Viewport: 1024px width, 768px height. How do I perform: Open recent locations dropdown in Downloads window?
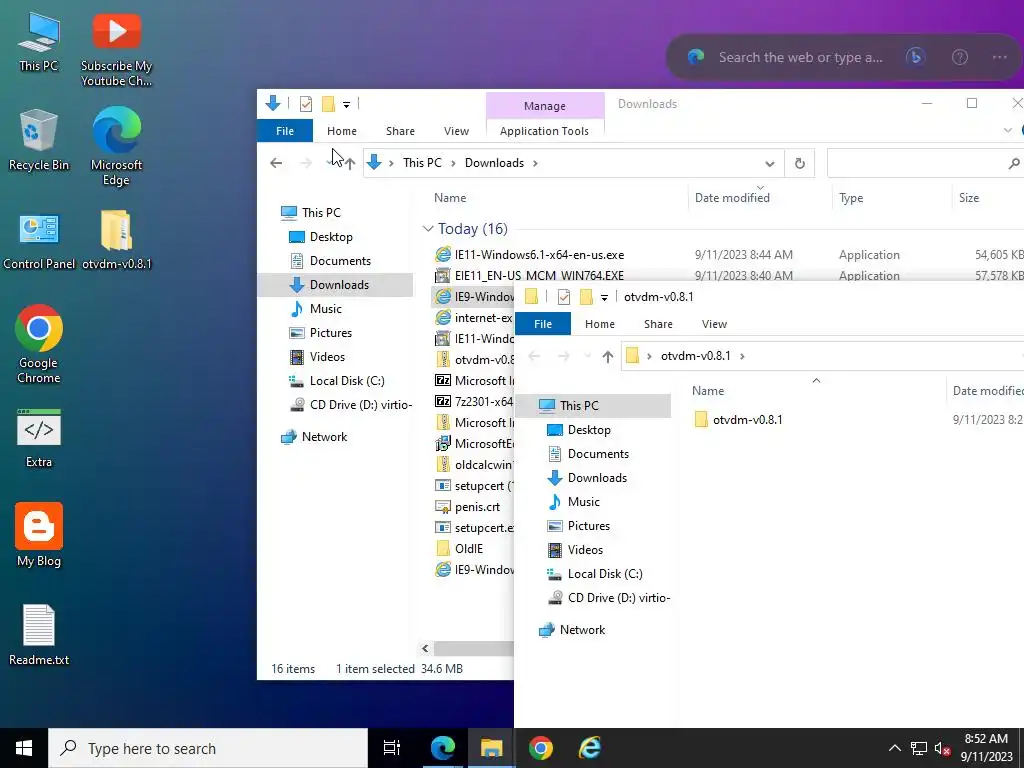pos(330,163)
